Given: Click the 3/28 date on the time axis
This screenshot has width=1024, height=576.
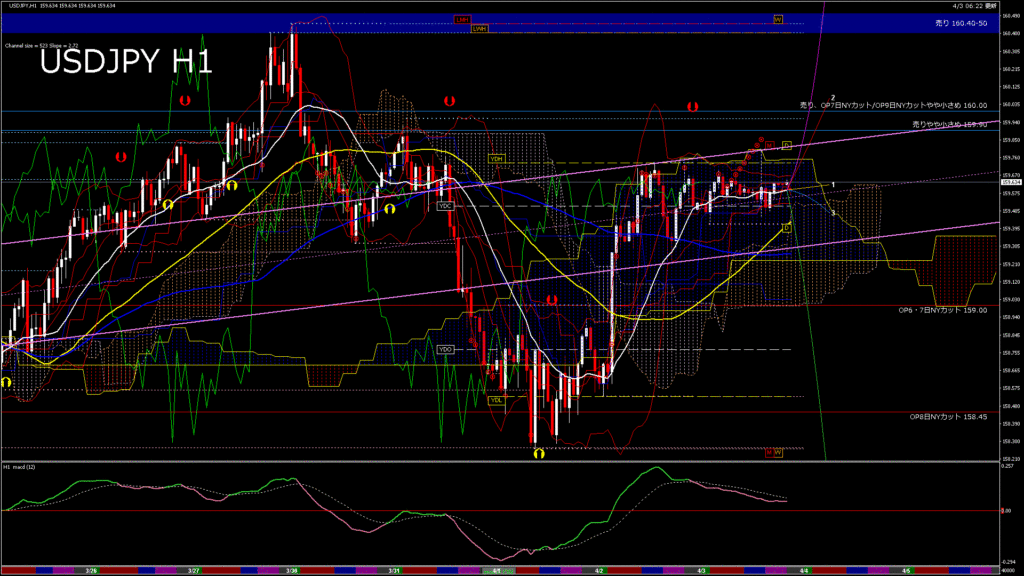Looking at the screenshot, I should 291,570.
